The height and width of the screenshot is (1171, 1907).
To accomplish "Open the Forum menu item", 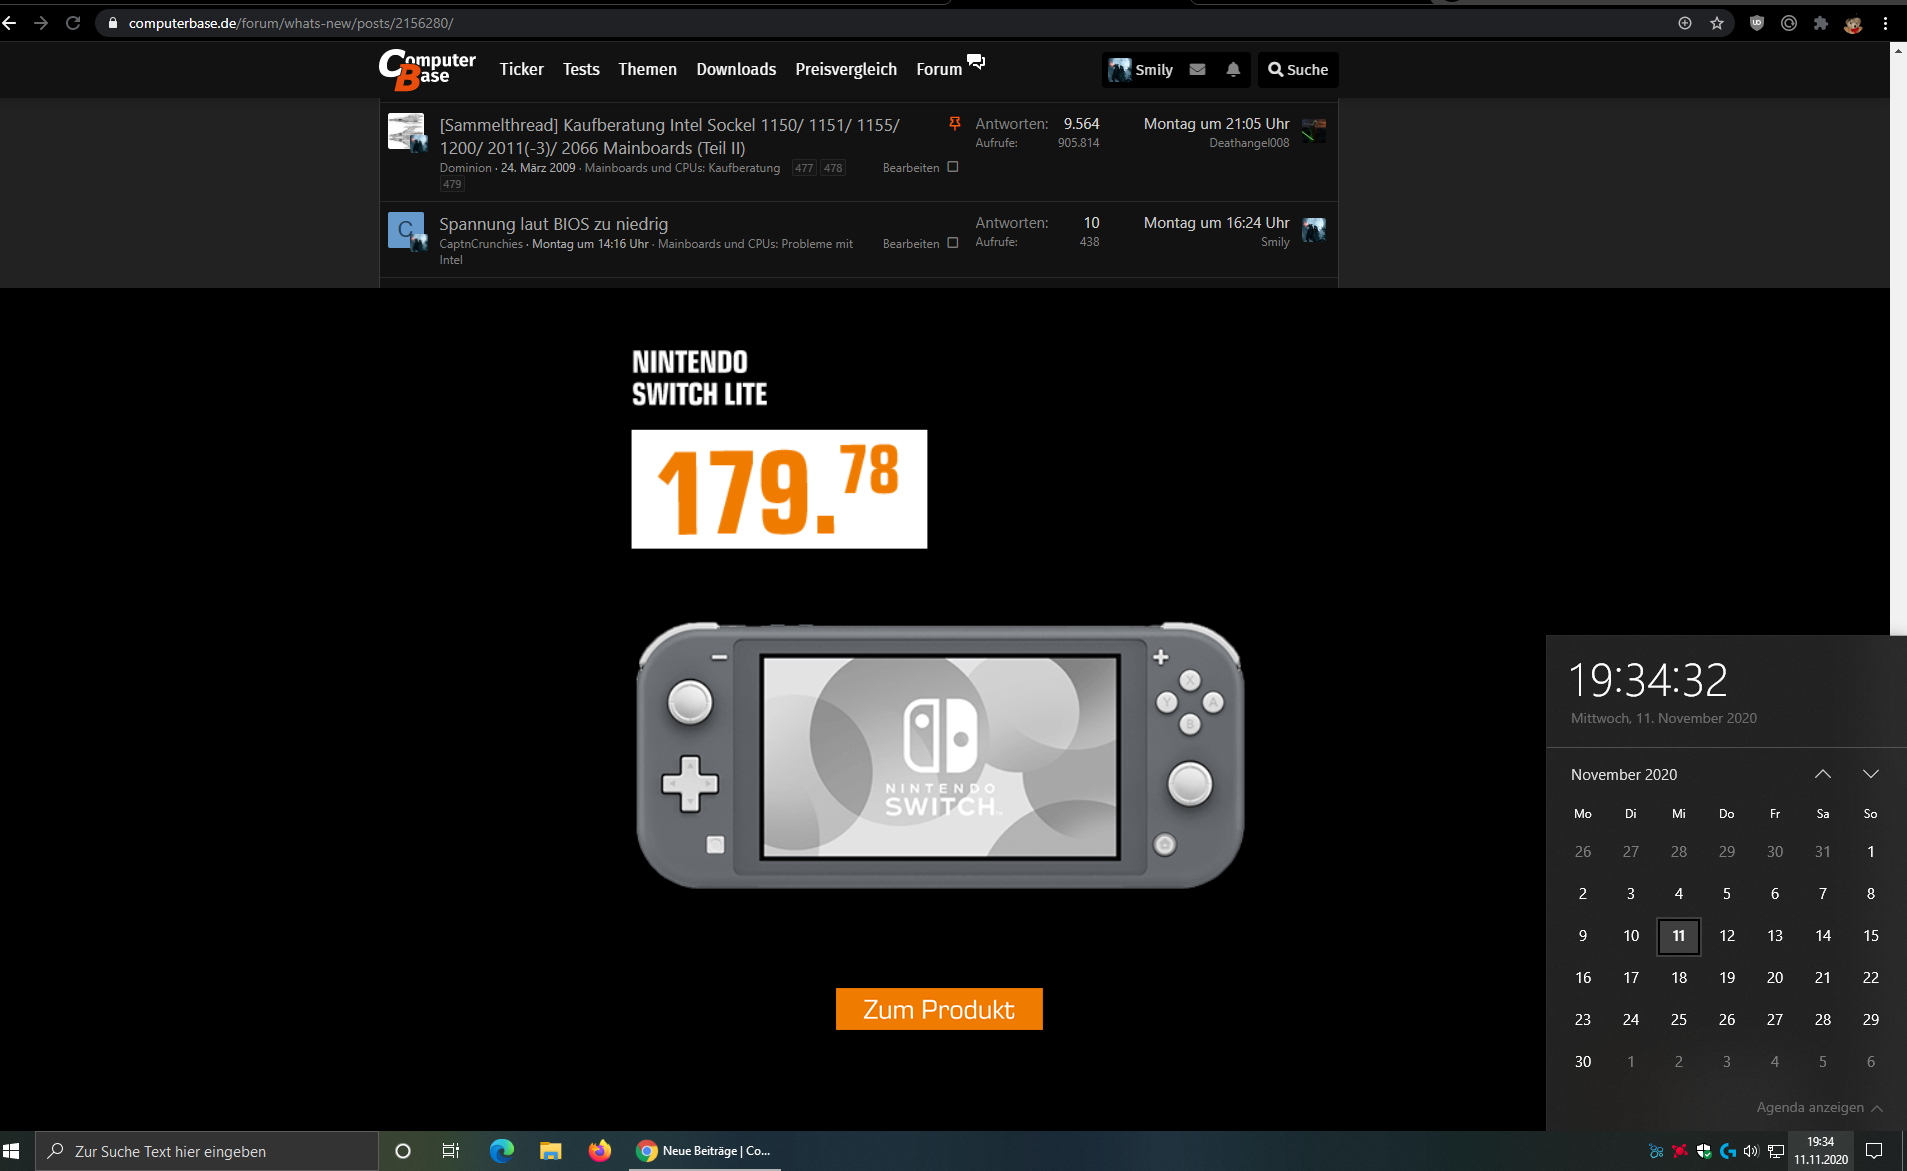I will click(x=939, y=69).
